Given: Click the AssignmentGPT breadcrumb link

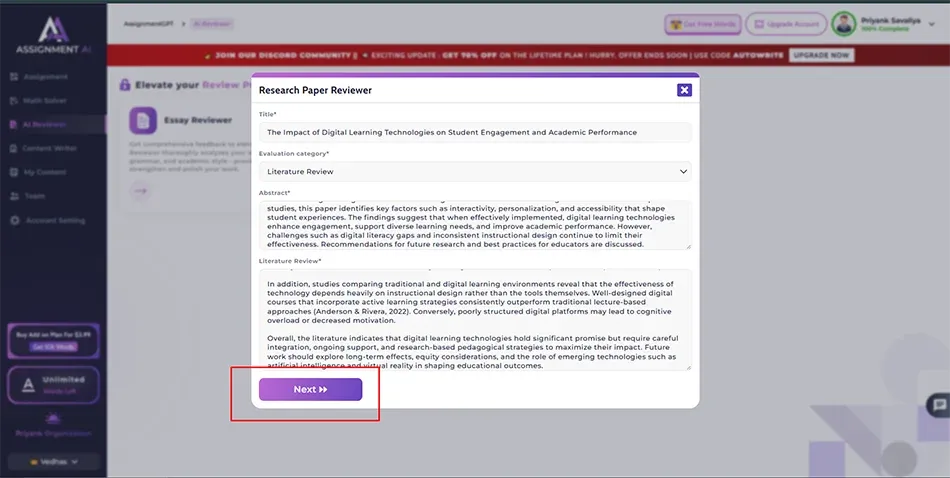Looking at the screenshot, I should coord(148,24).
